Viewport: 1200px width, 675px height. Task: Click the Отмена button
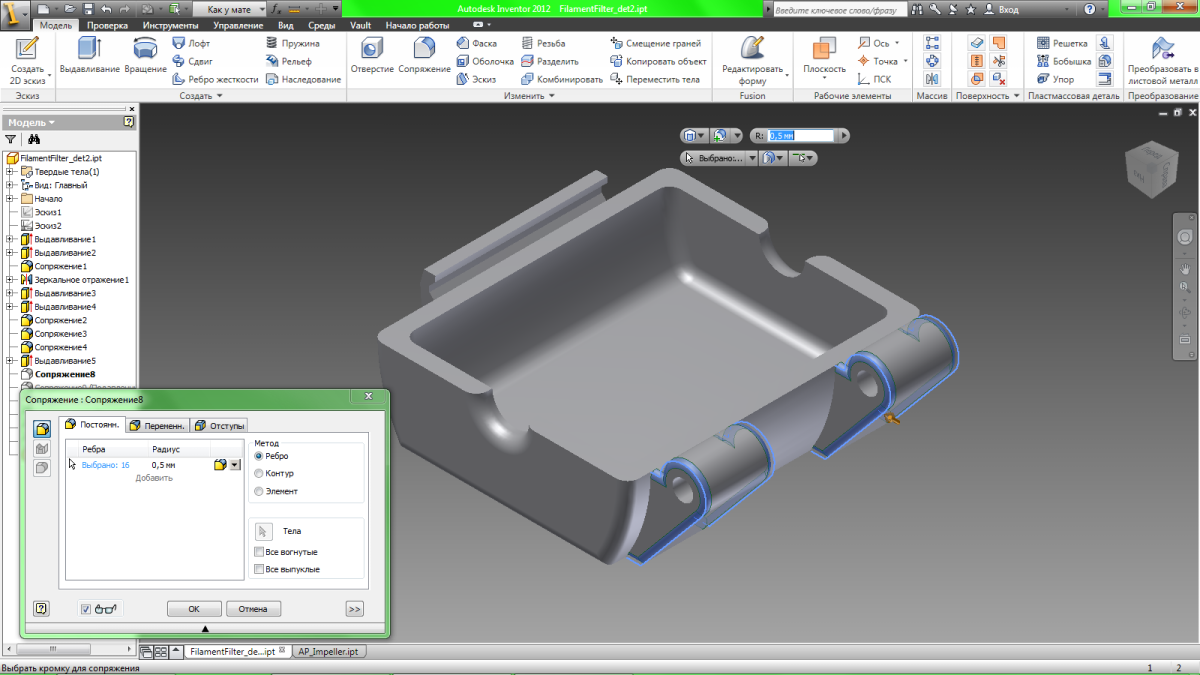pos(253,608)
